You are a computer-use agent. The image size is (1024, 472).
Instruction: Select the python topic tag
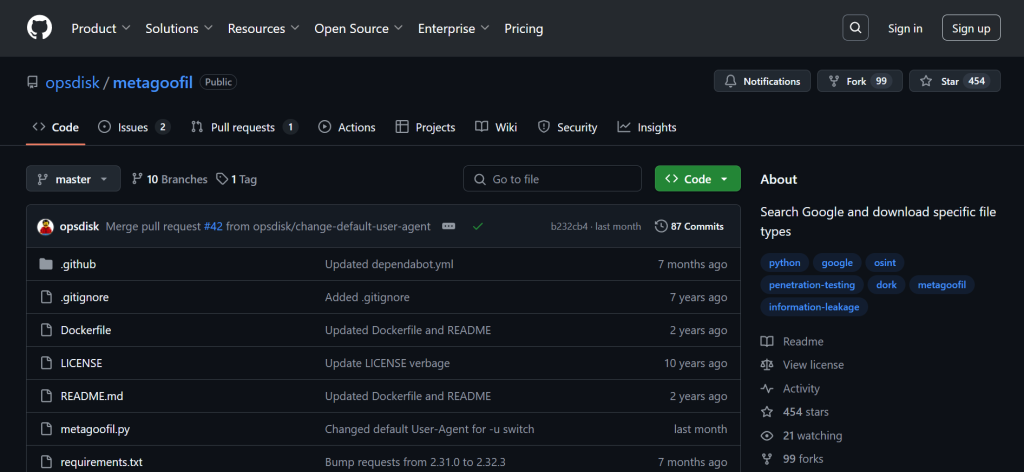784,263
